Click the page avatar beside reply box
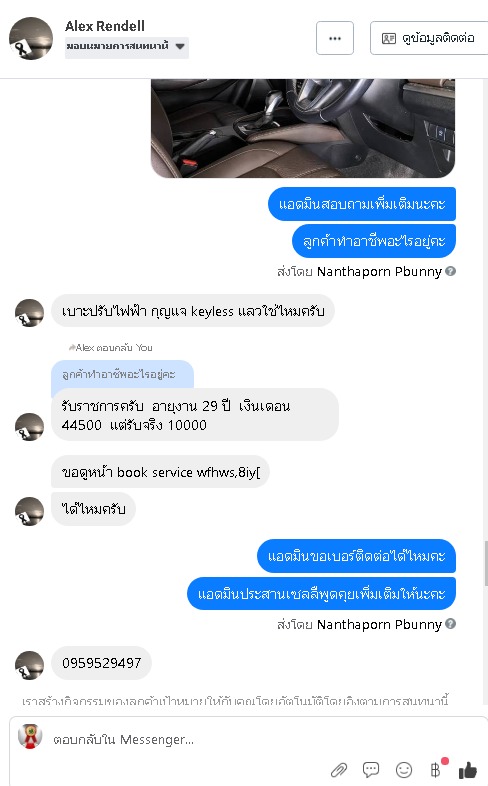The width and height of the screenshot is (488, 786). pyautogui.click(x=30, y=737)
